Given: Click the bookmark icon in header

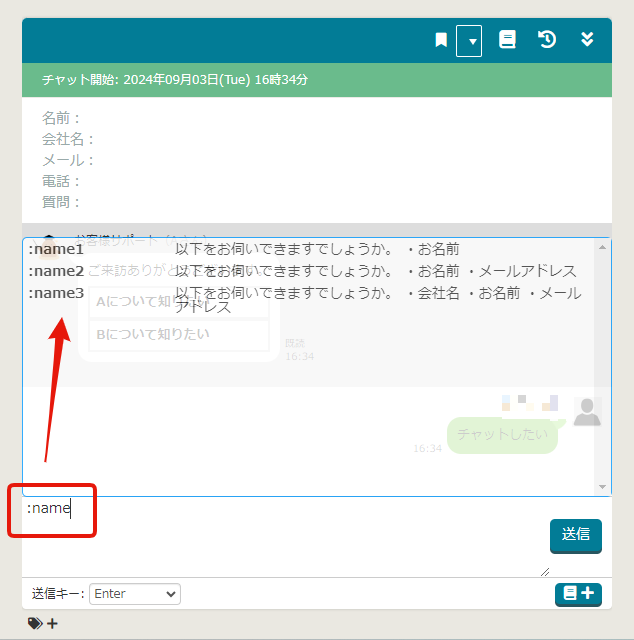Looking at the screenshot, I should pyautogui.click(x=441, y=40).
